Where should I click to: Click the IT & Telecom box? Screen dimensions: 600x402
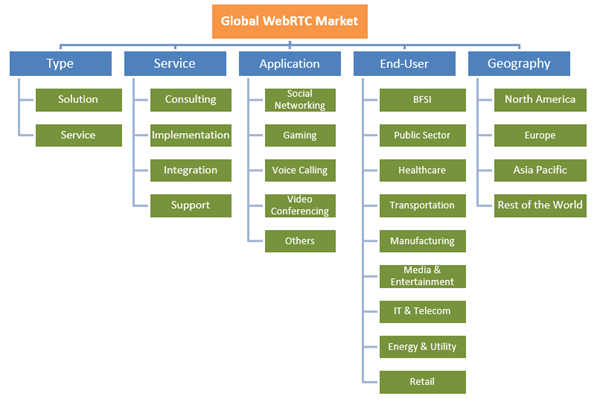(x=422, y=311)
